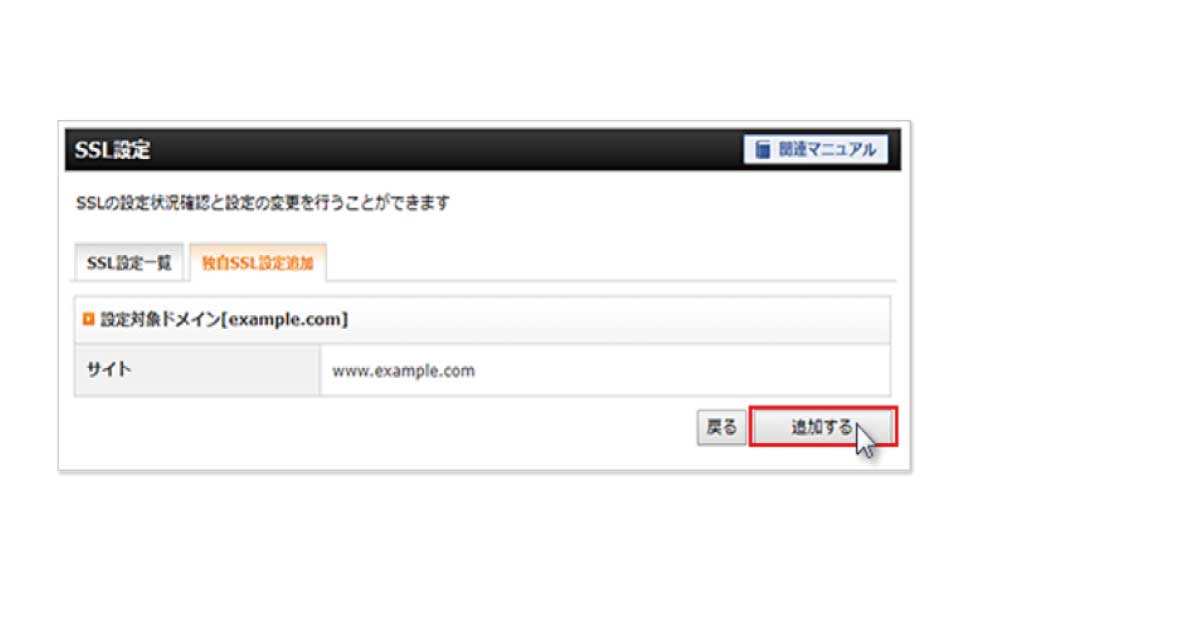
Task: Click the black SSL設定 header bar
Action: pyautogui.click(x=483, y=150)
